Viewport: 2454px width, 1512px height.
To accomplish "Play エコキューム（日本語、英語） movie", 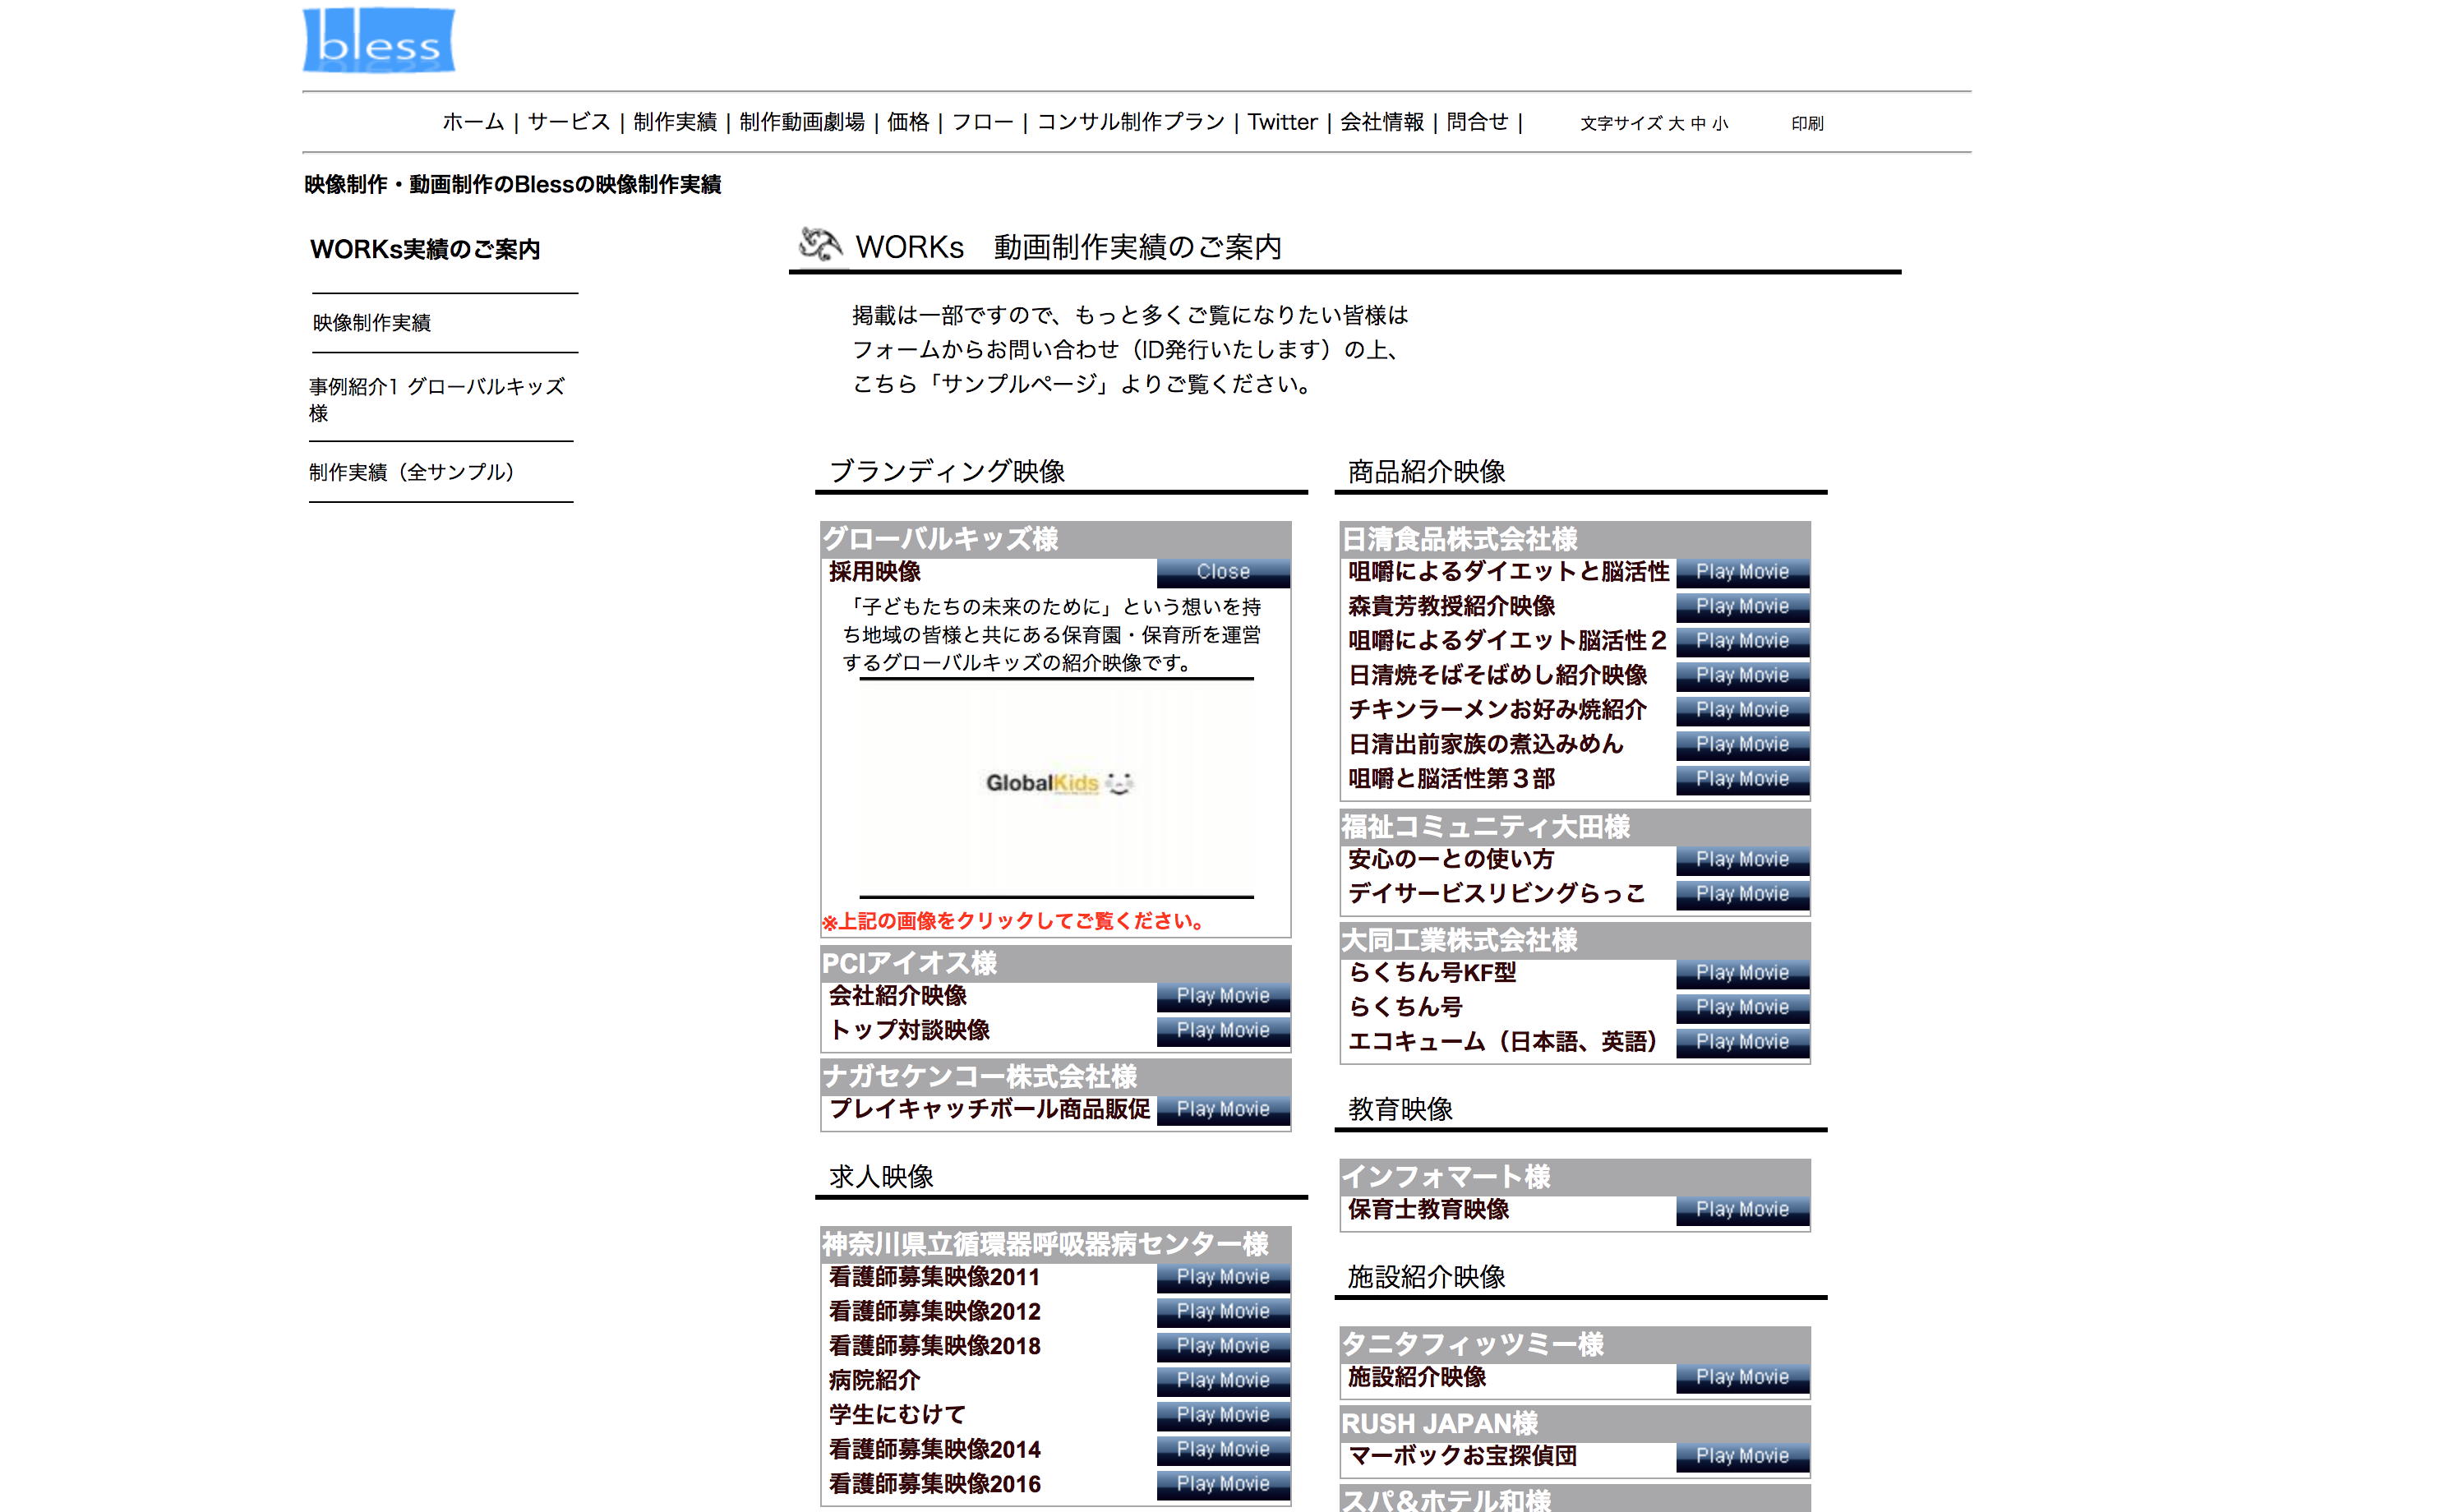I will coord(1742,1042).
